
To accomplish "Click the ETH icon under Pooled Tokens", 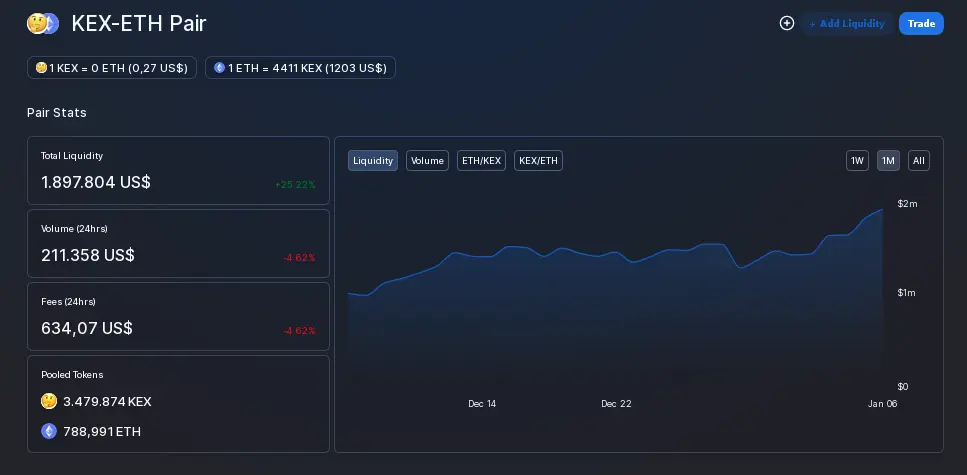I will pyautogui.click(x=49, y=431).
